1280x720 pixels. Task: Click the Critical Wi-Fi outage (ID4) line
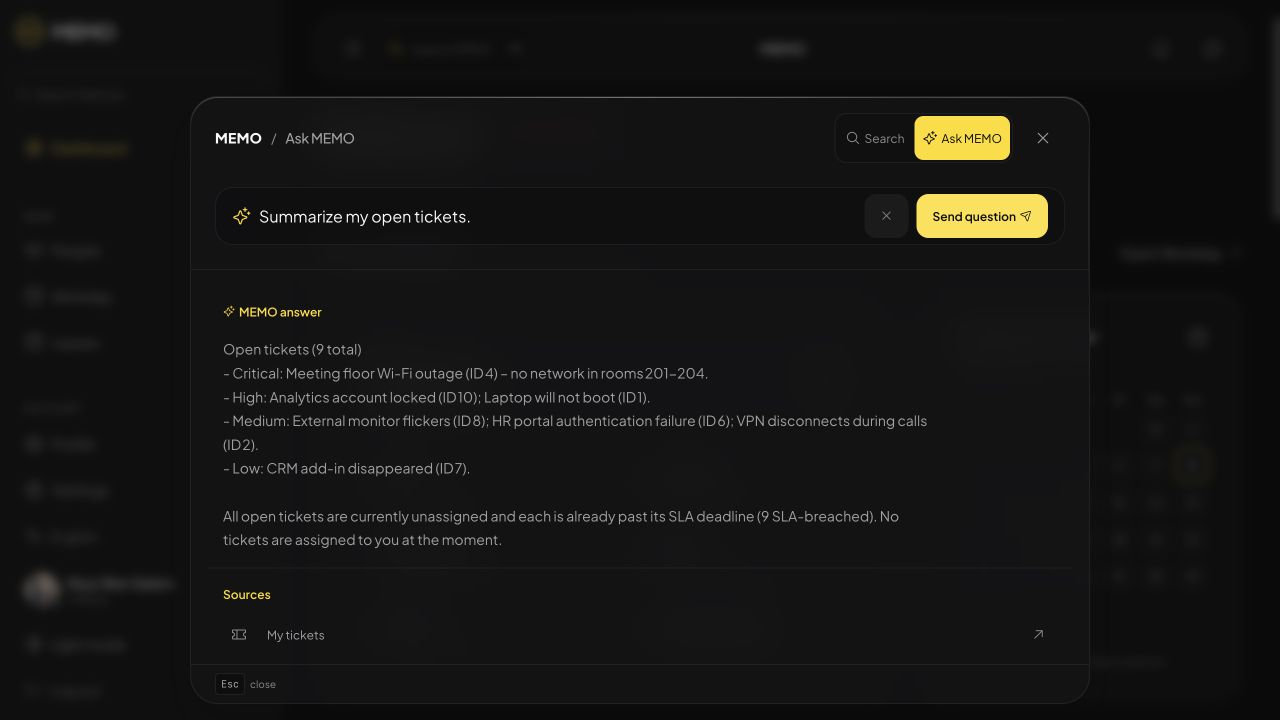[465, 374]
